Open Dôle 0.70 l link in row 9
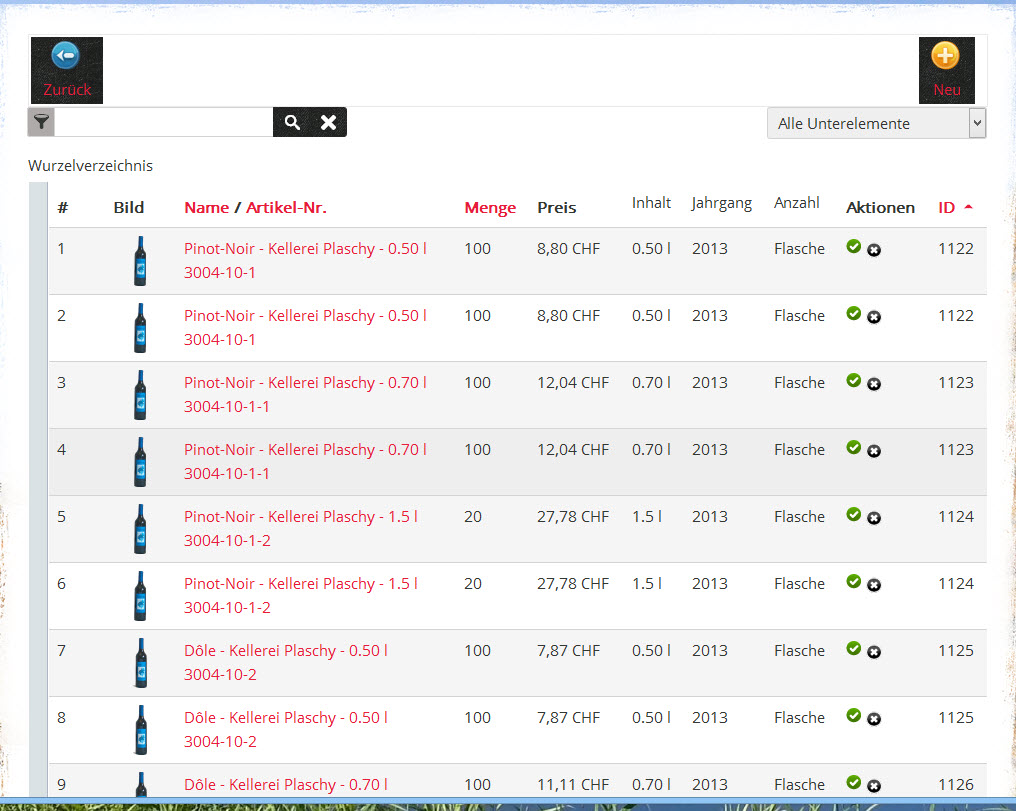 tap(286, 785)
